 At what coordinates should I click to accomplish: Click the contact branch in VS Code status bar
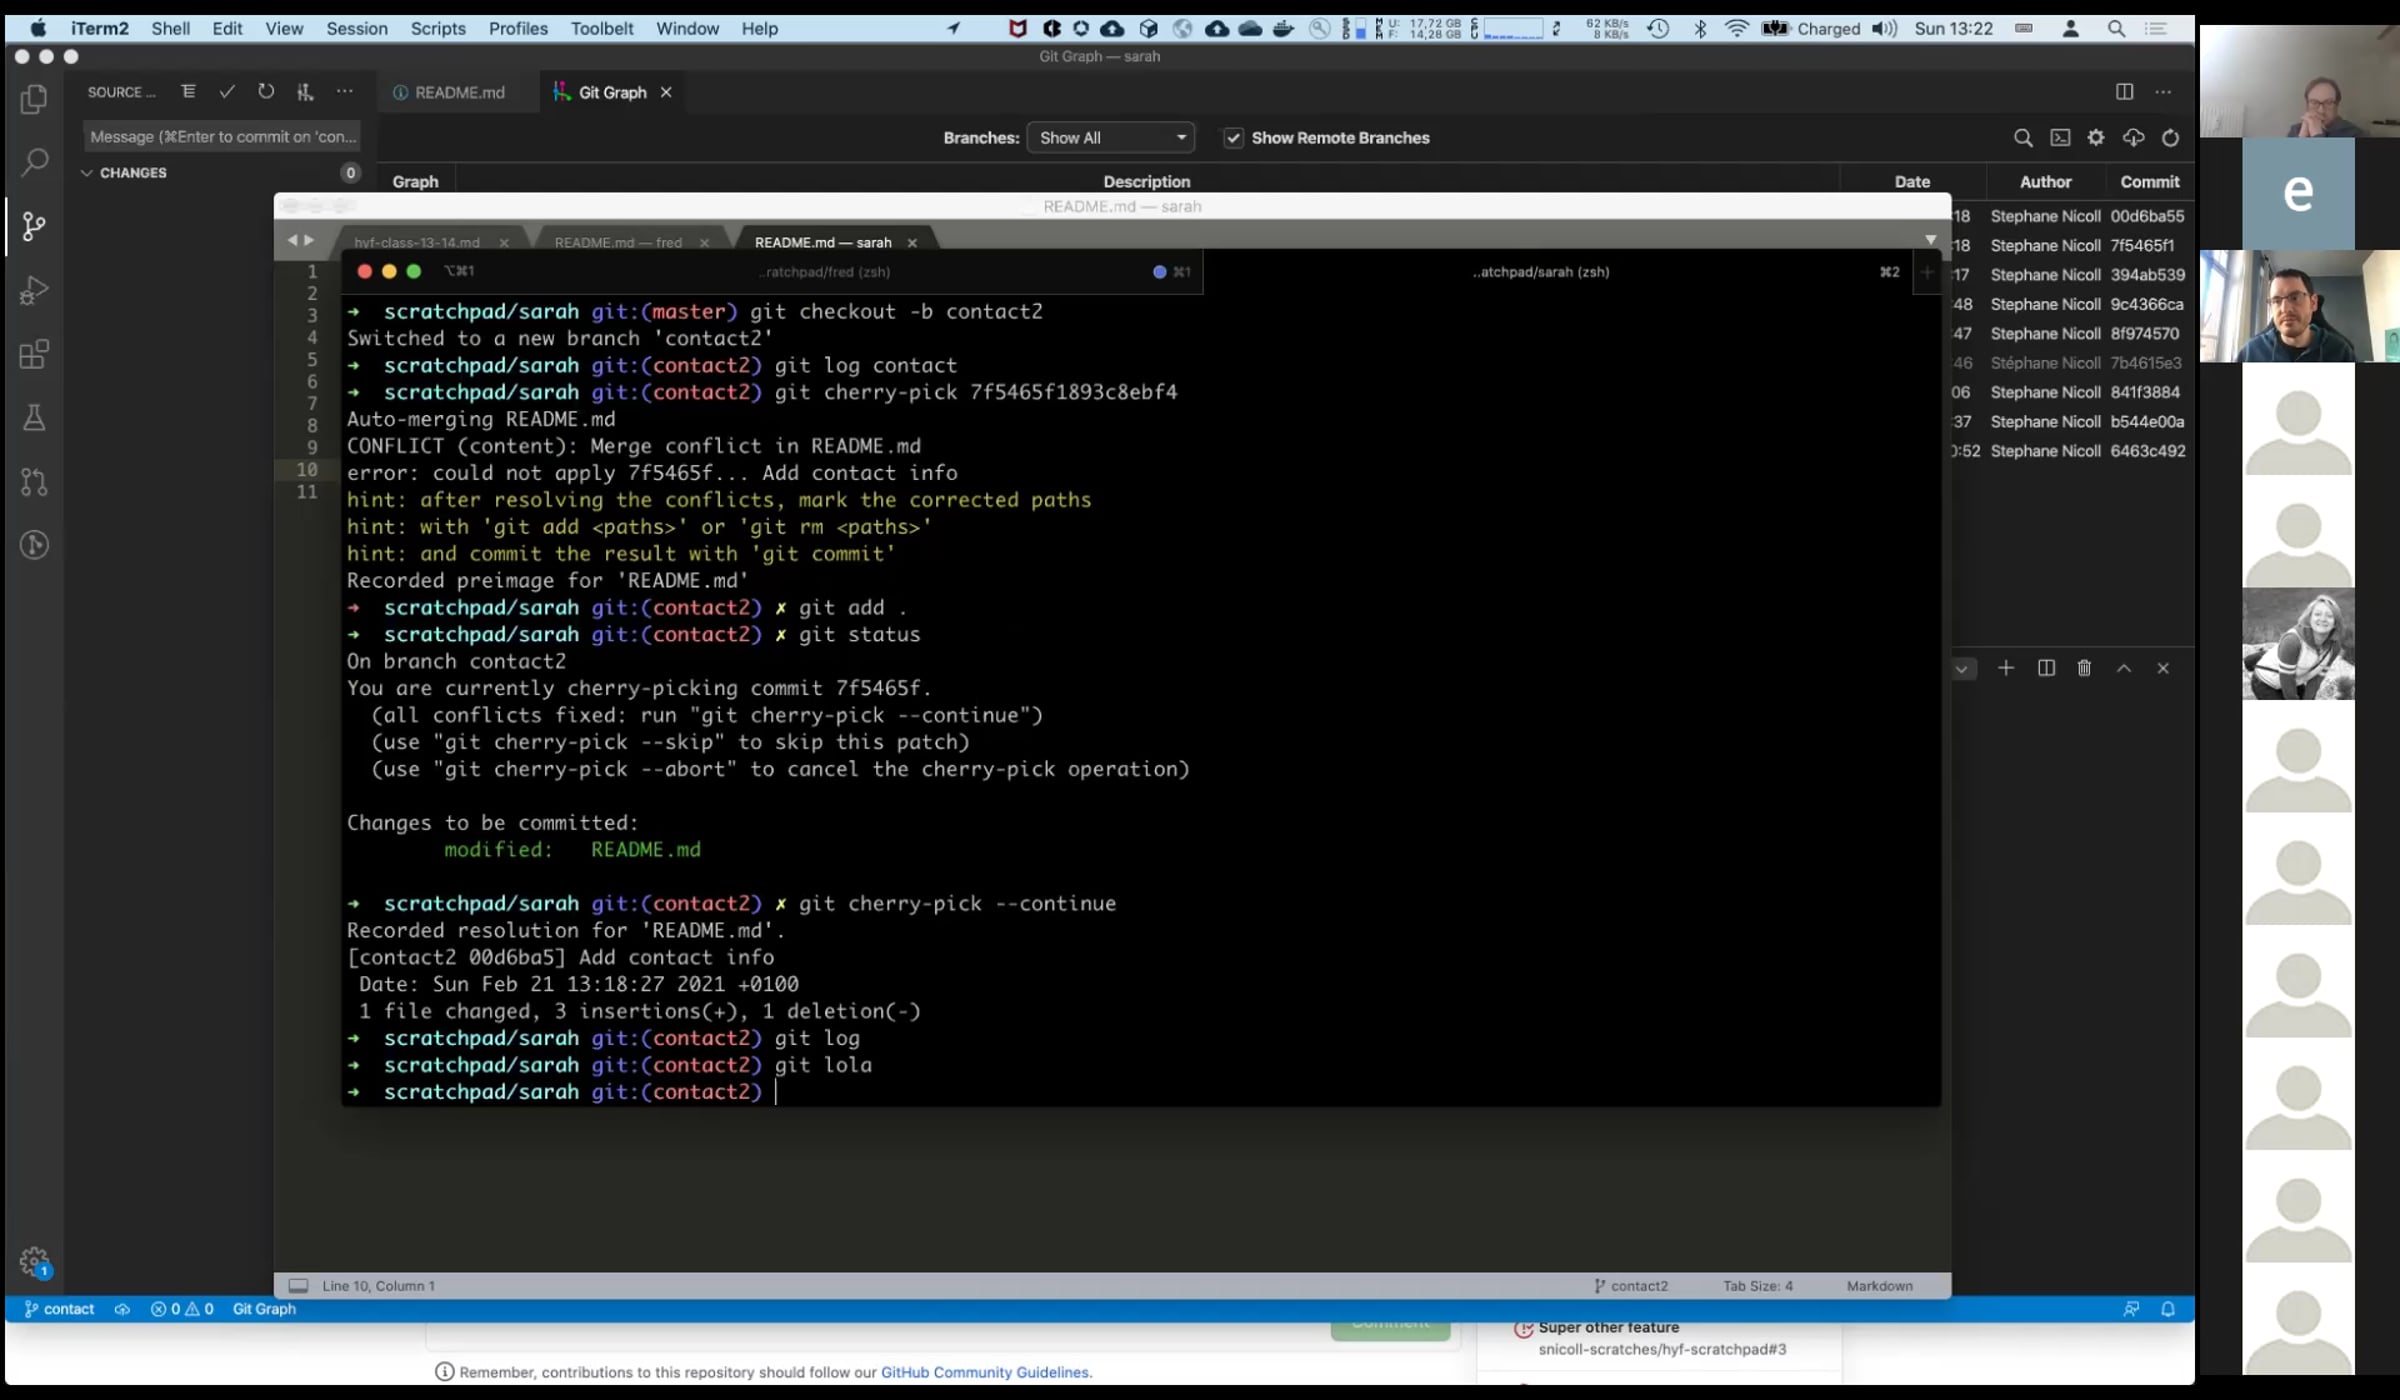pos(59,1309)
